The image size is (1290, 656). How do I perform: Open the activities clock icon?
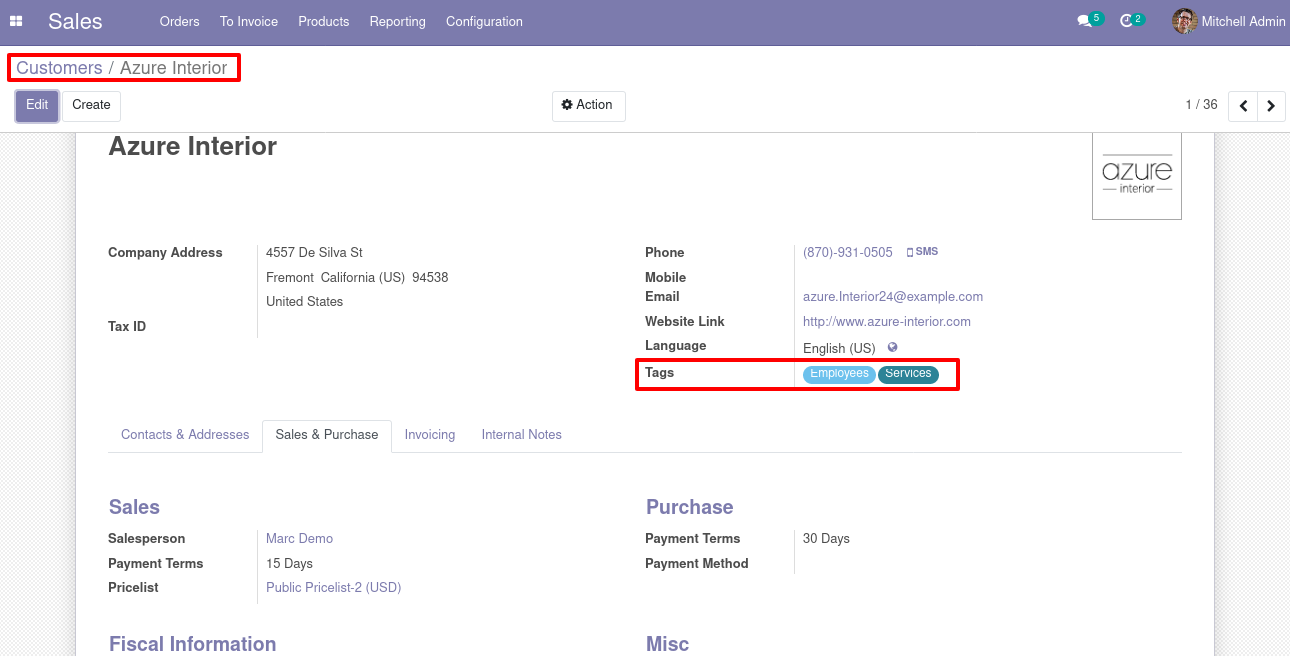pyautogui.click(x=1127, y=21)
